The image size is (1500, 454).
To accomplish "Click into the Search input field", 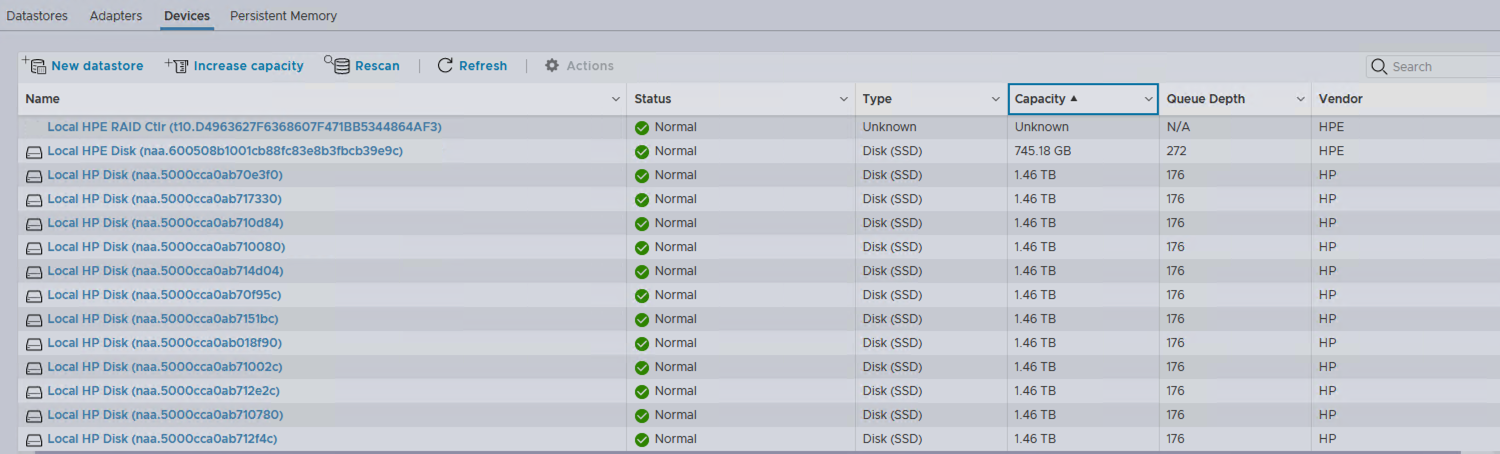I will pos(1440,67).
